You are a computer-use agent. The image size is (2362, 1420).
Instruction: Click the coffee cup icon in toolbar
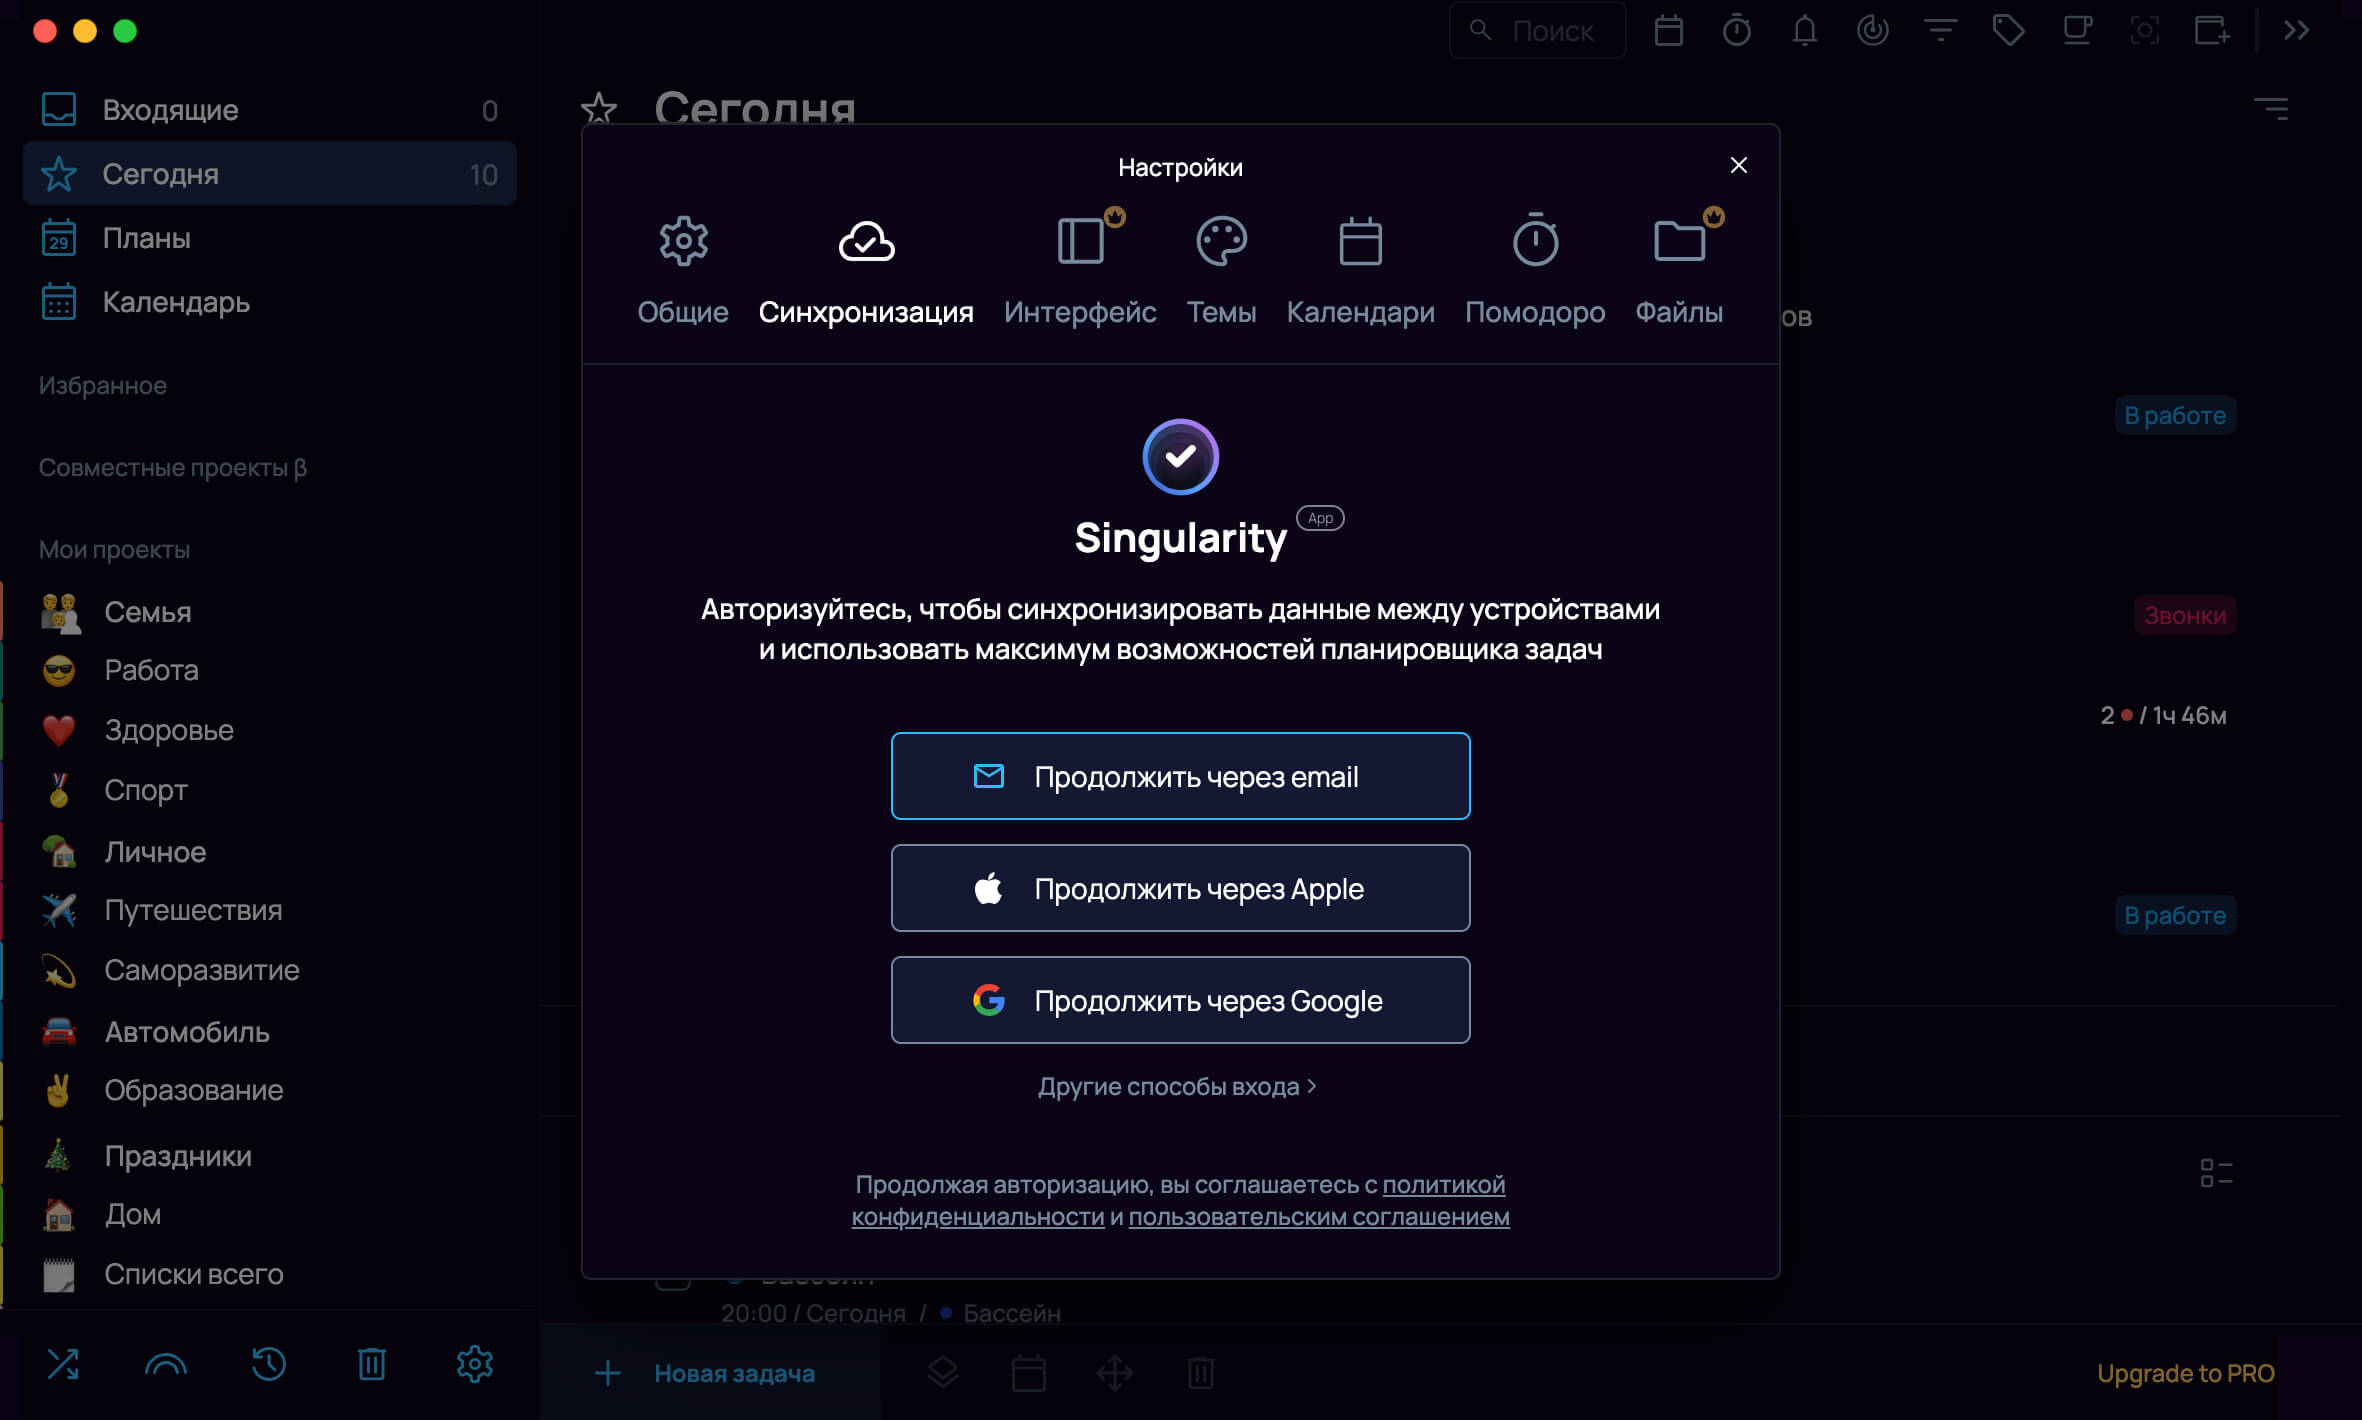point(2077,31)
